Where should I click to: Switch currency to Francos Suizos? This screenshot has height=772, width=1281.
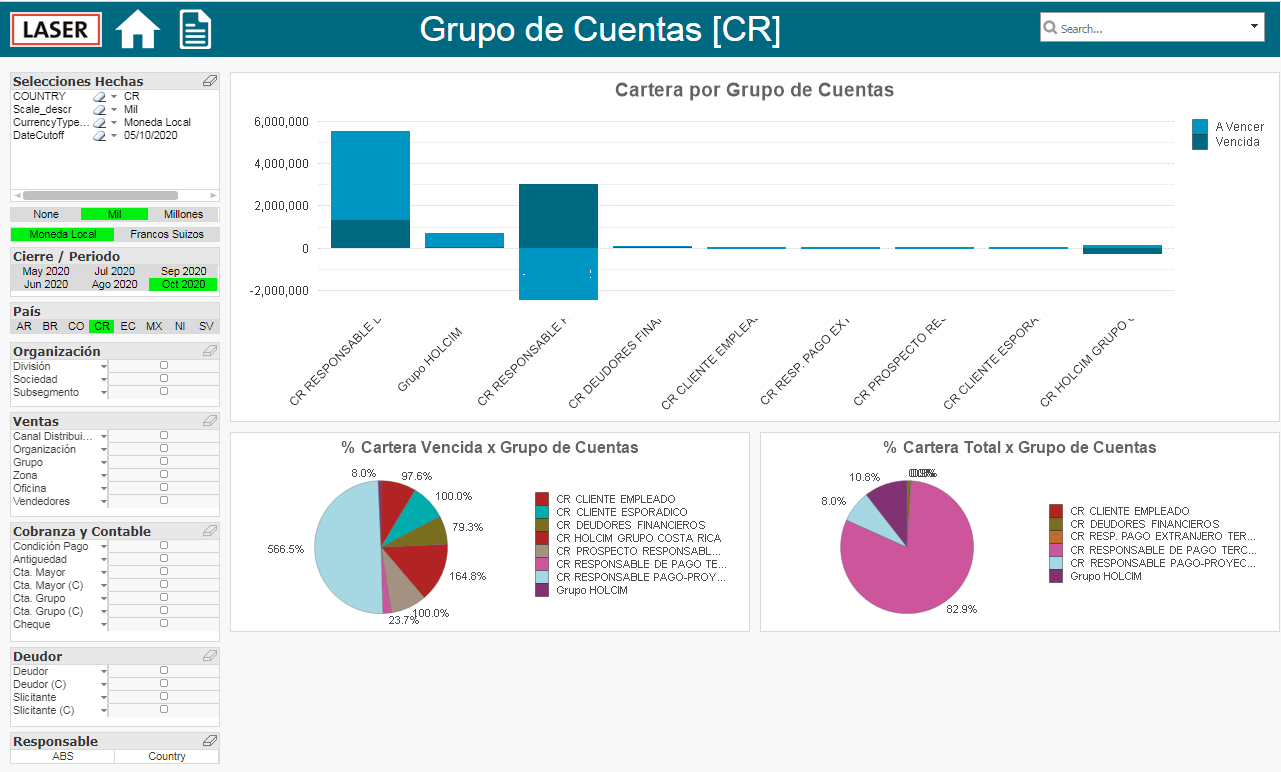click(x=167, y=234)
